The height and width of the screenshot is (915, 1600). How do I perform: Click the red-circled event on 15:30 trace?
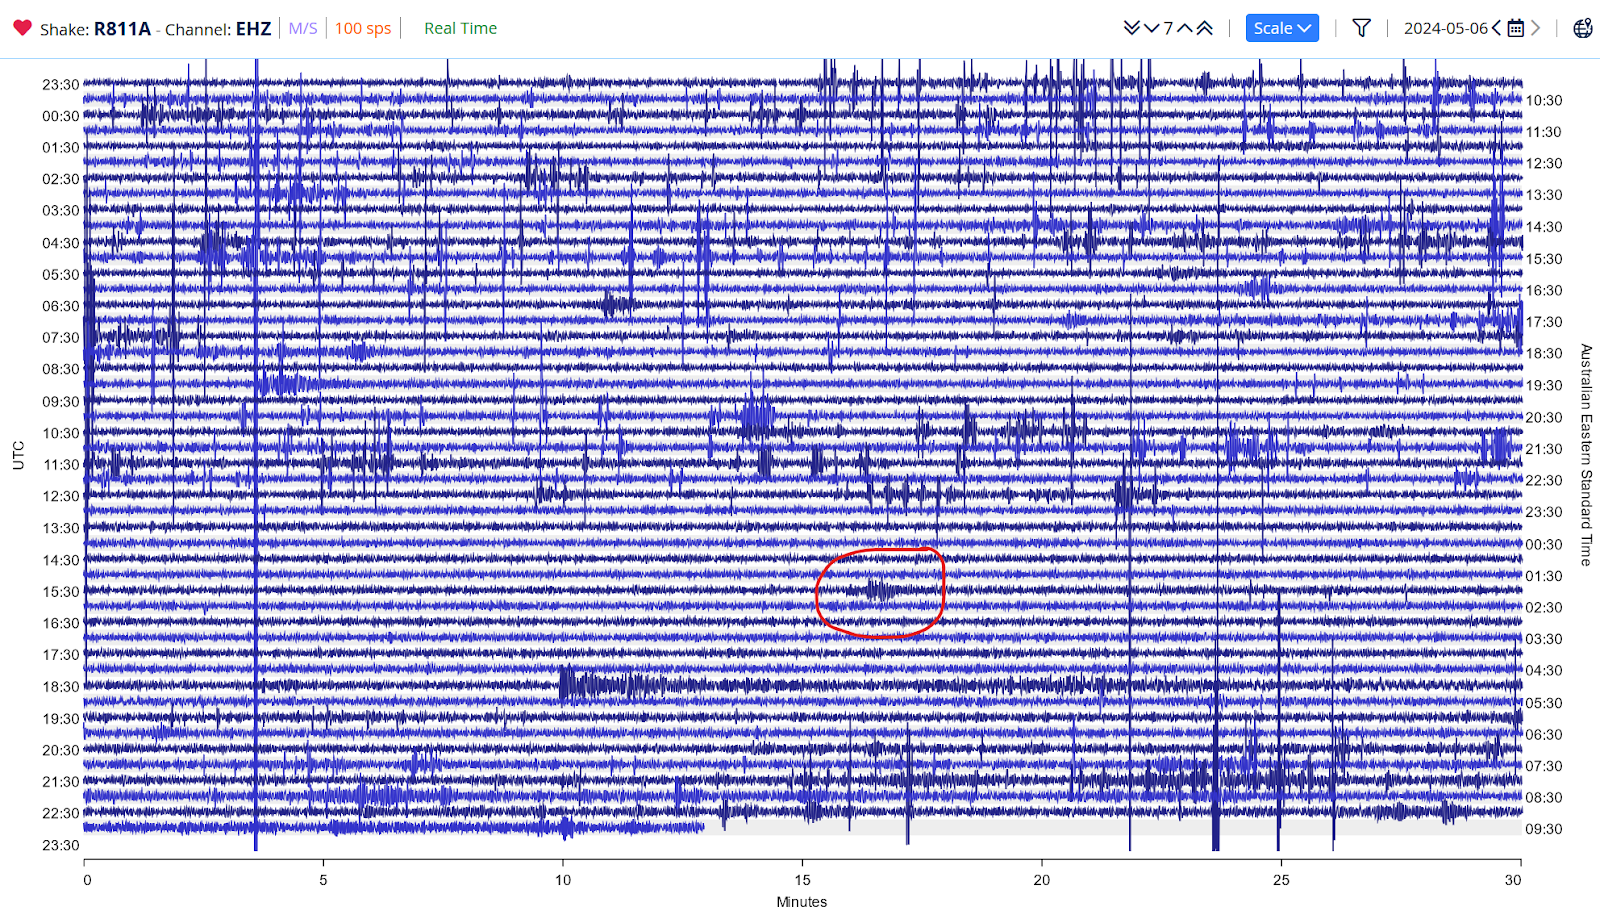coord(879,590)
